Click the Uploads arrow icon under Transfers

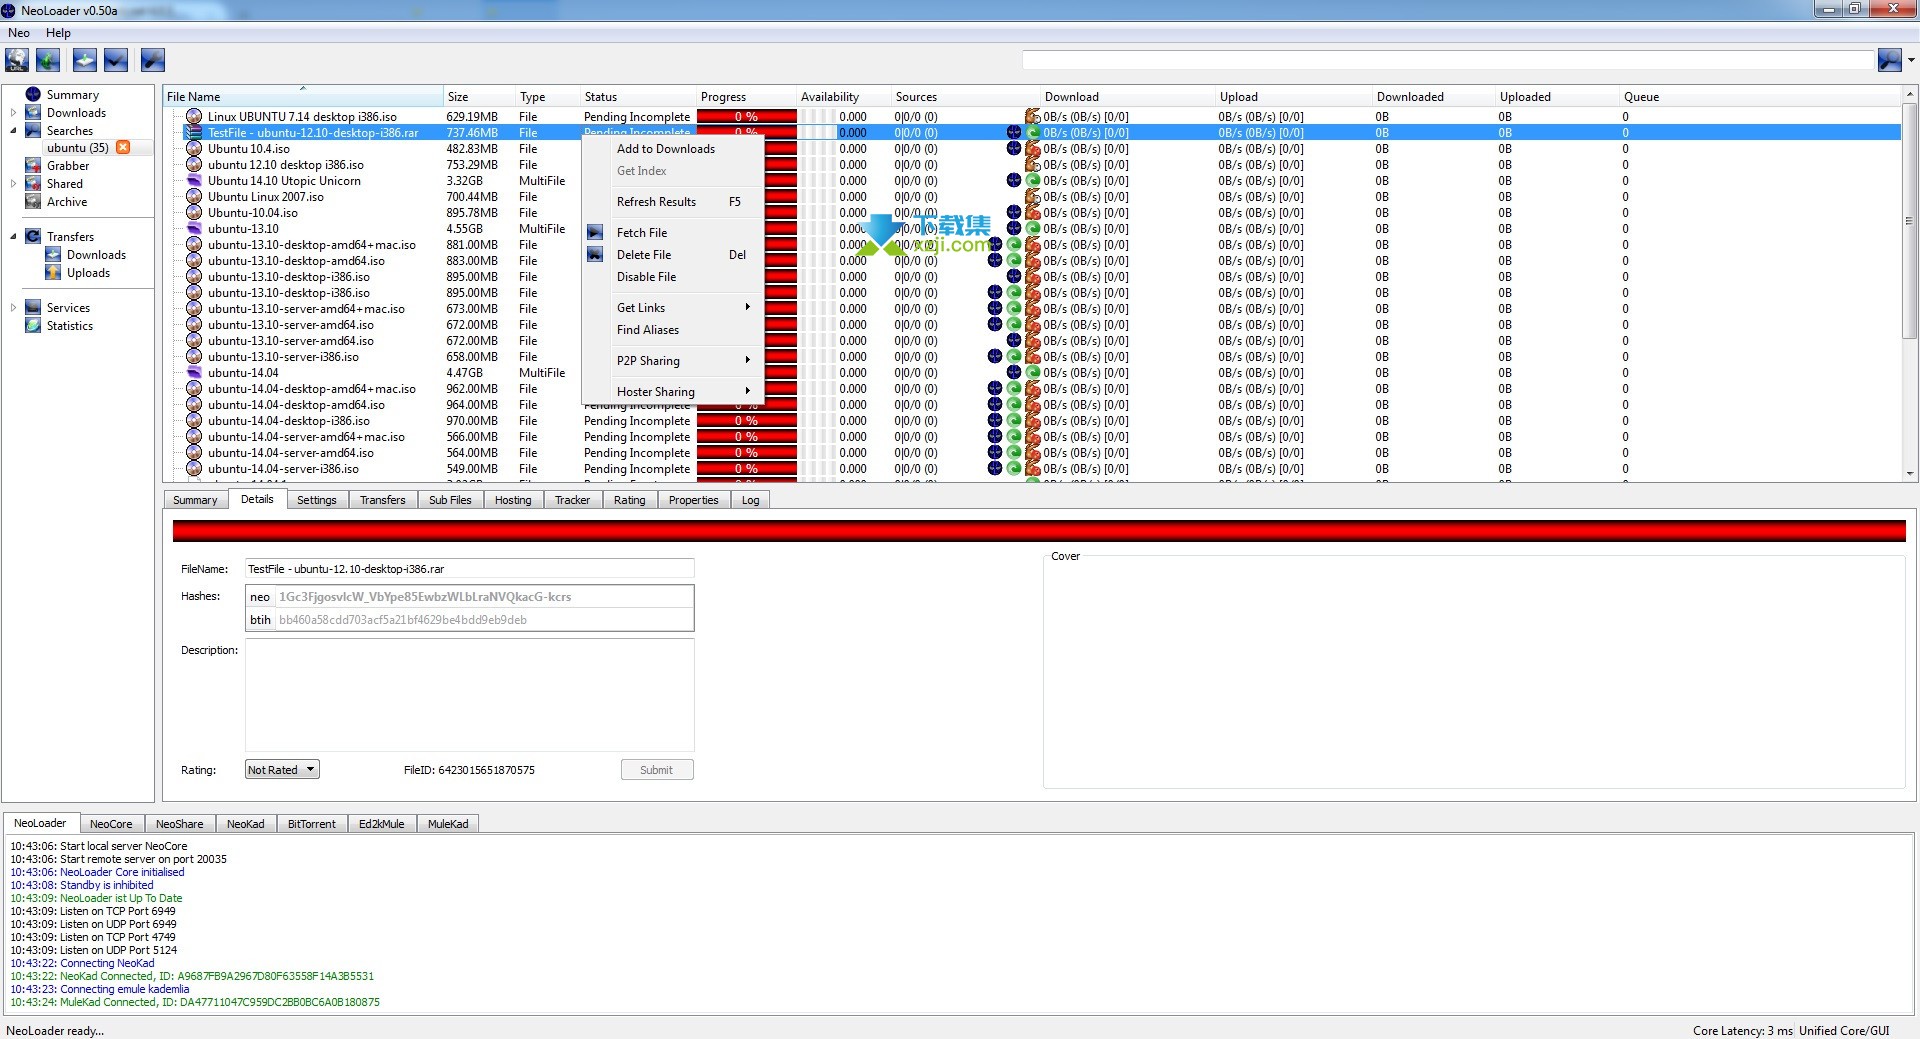pyautogui.click(x=53, y=273)
